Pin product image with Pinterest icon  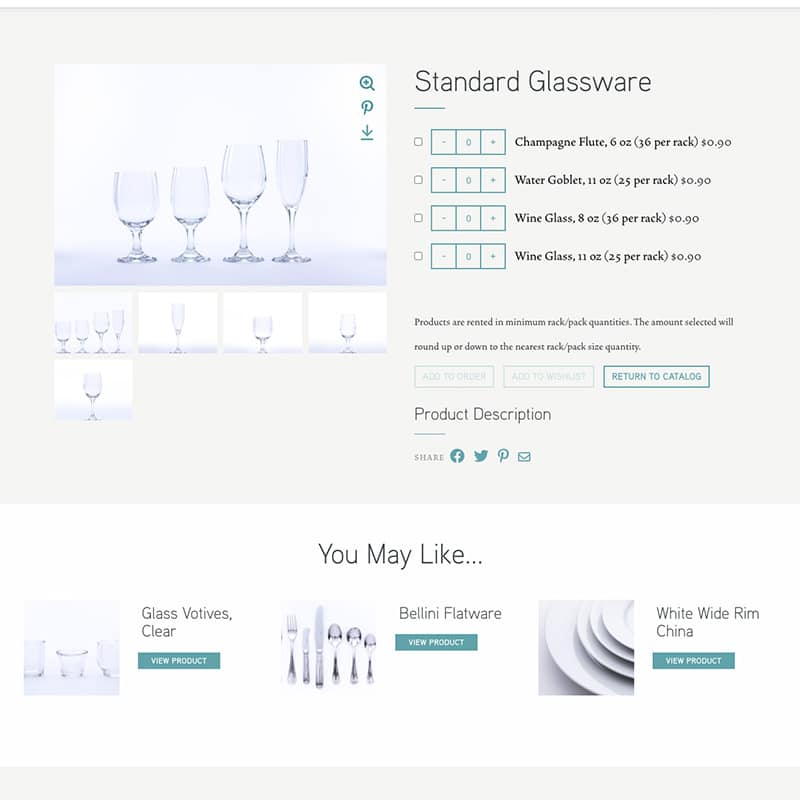tap(367, 108)
